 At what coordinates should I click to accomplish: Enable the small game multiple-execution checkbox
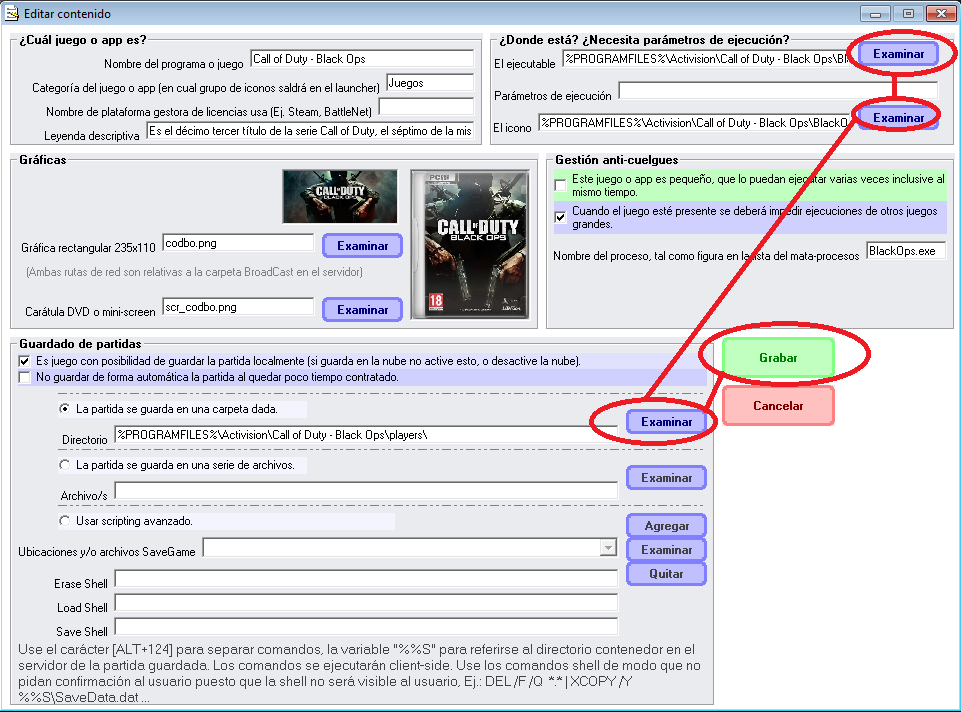(x=560, y=185)
